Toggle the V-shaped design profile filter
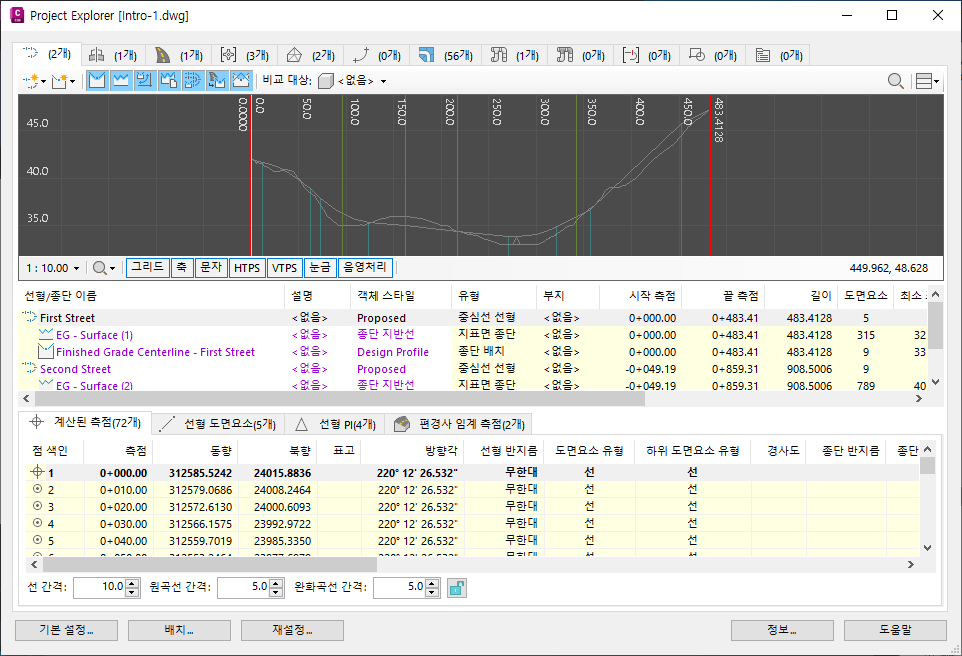962x656 pixels. pyautogui.click(x=97, y=80)
